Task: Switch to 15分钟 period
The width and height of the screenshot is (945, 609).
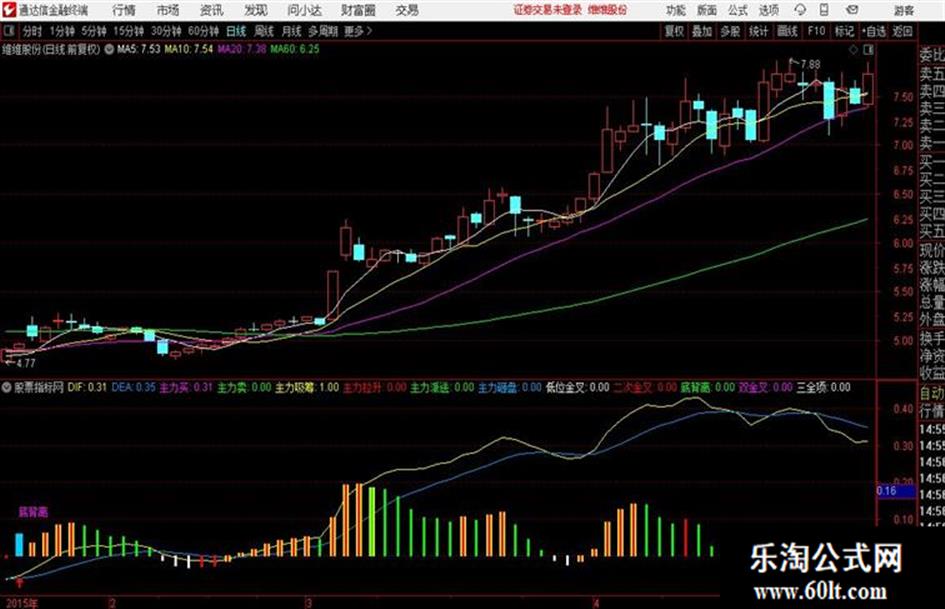Action: coord(128,31)
